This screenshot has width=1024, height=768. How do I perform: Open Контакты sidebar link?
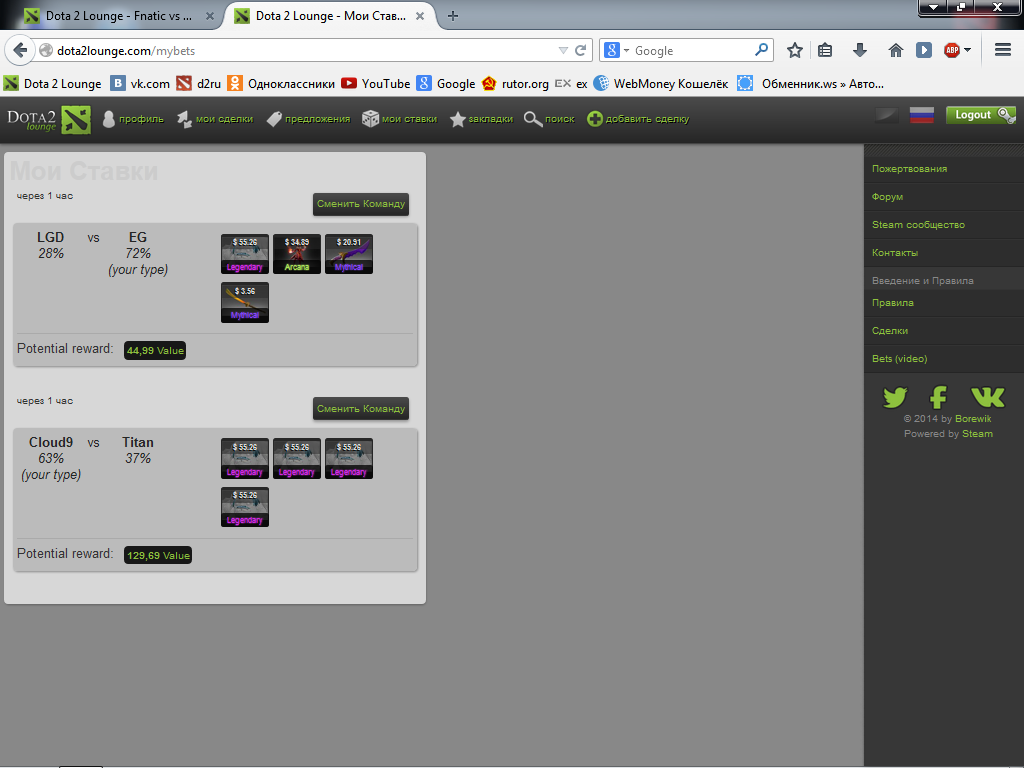pyautogui.click(x=895, y=253)
